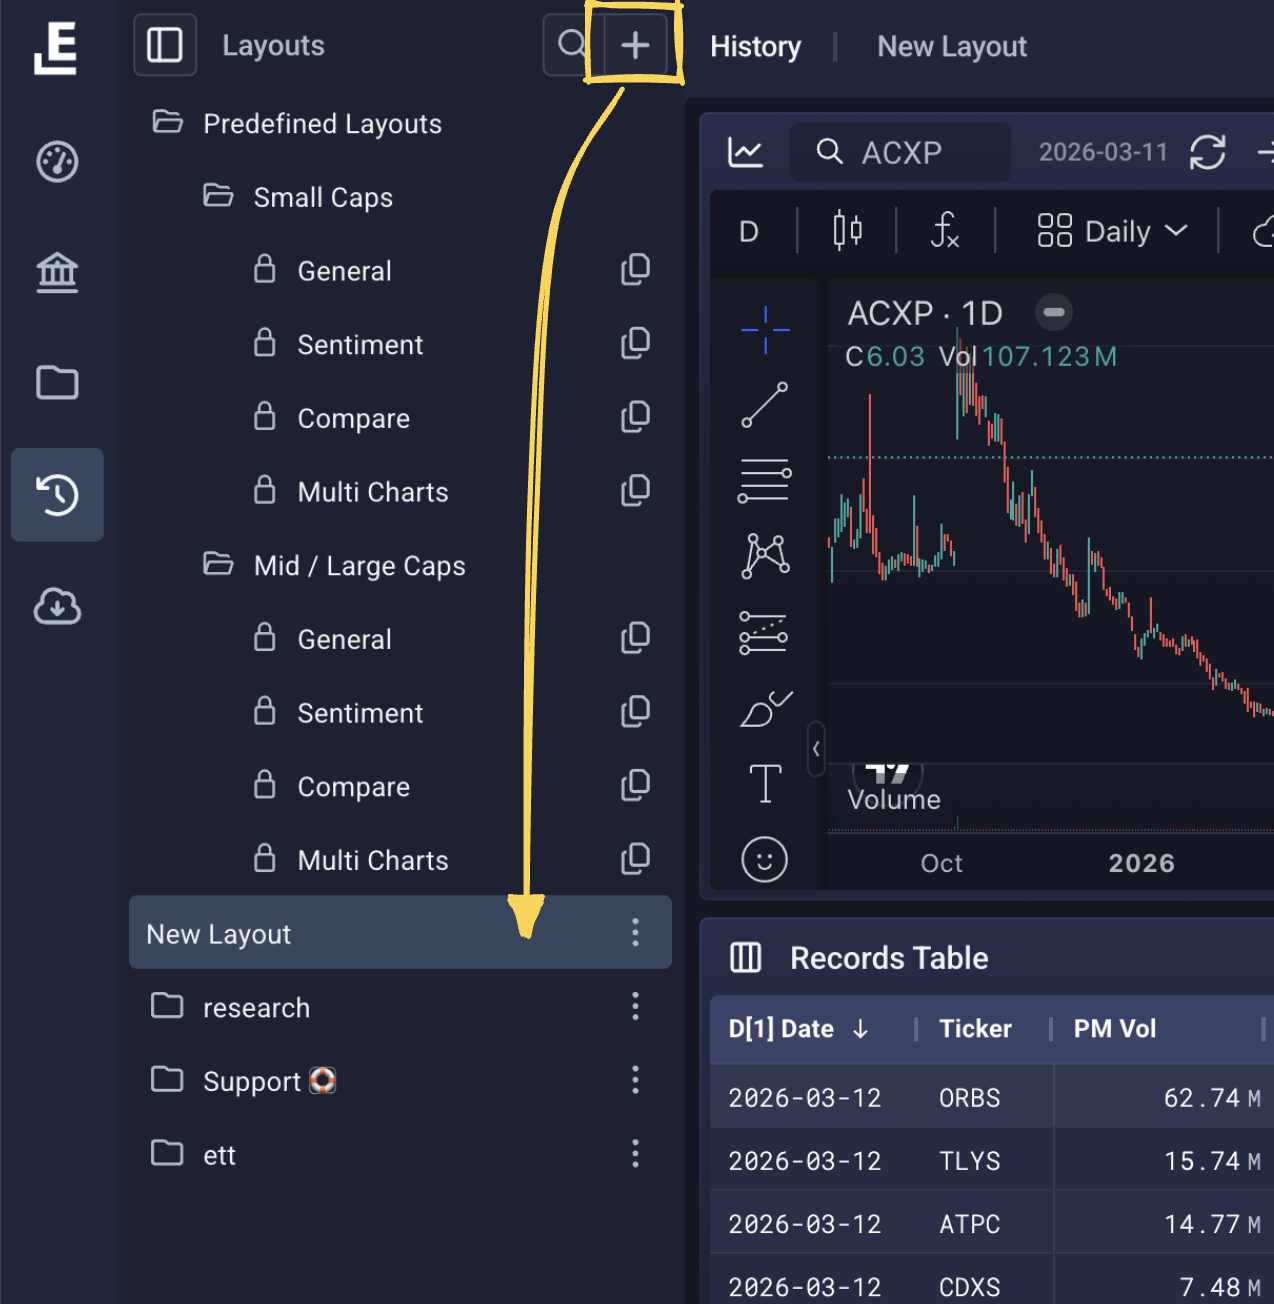
Task: Open the indicators fx button
Action: click(945, 231)
